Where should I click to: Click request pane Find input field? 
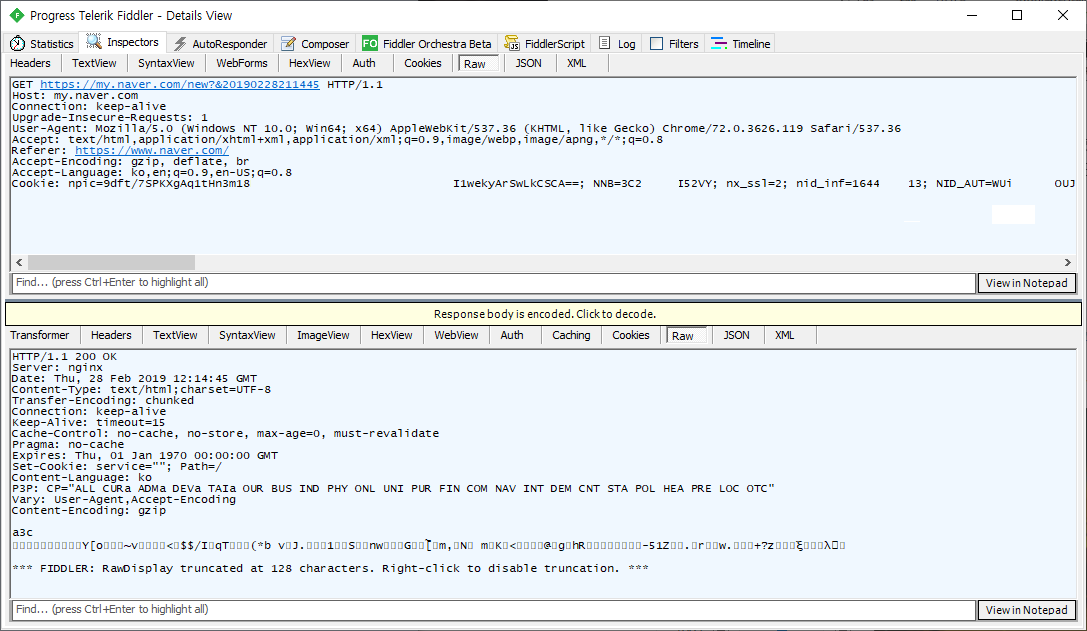point(494,283)
